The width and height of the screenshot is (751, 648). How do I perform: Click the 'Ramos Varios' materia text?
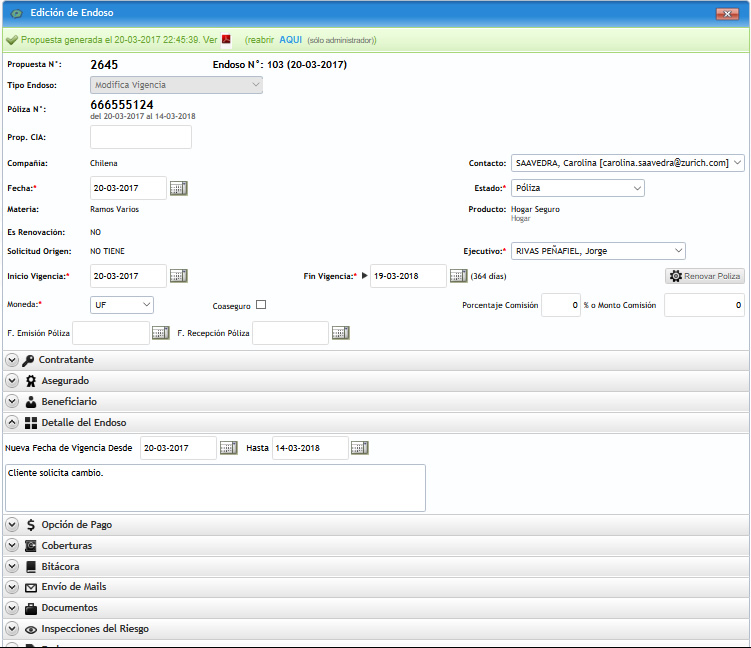pyautogui.click(x=114, y=209)
